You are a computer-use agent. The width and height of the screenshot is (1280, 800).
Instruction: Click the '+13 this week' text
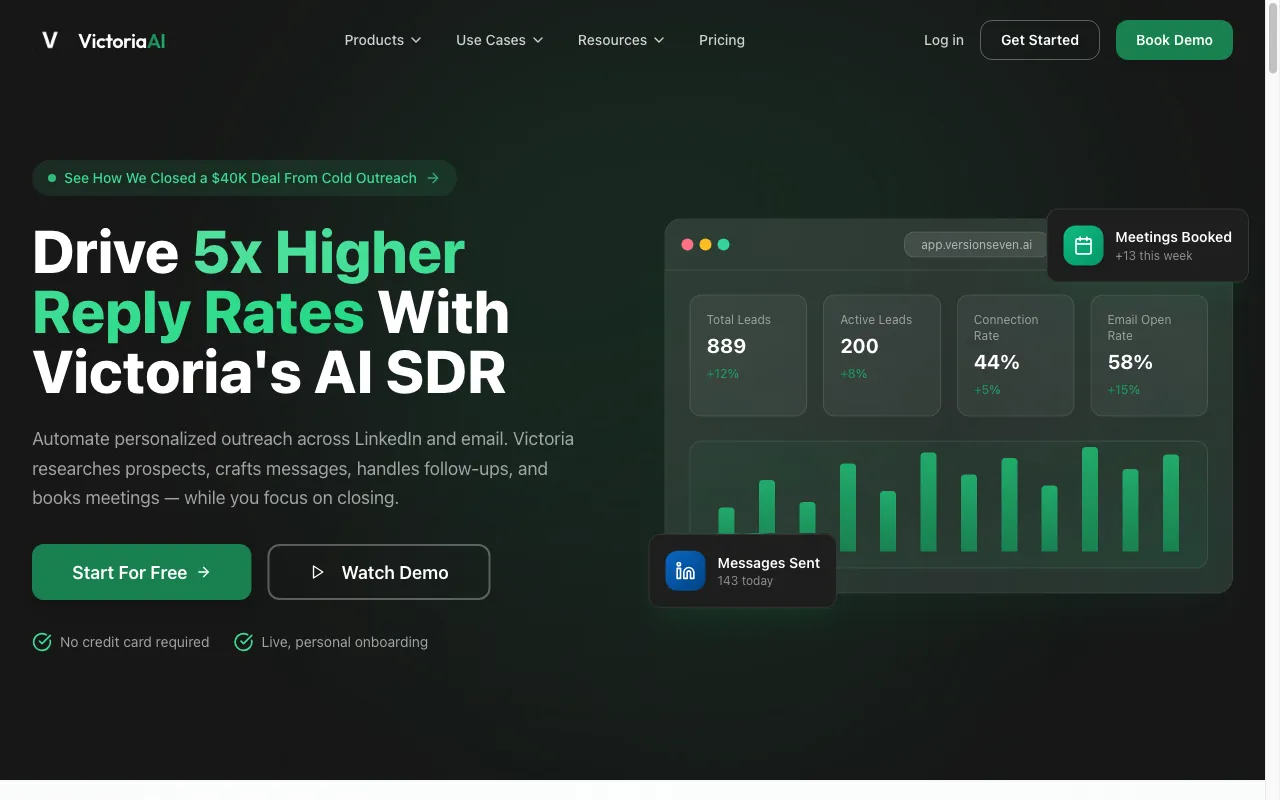pos(1154,256)
